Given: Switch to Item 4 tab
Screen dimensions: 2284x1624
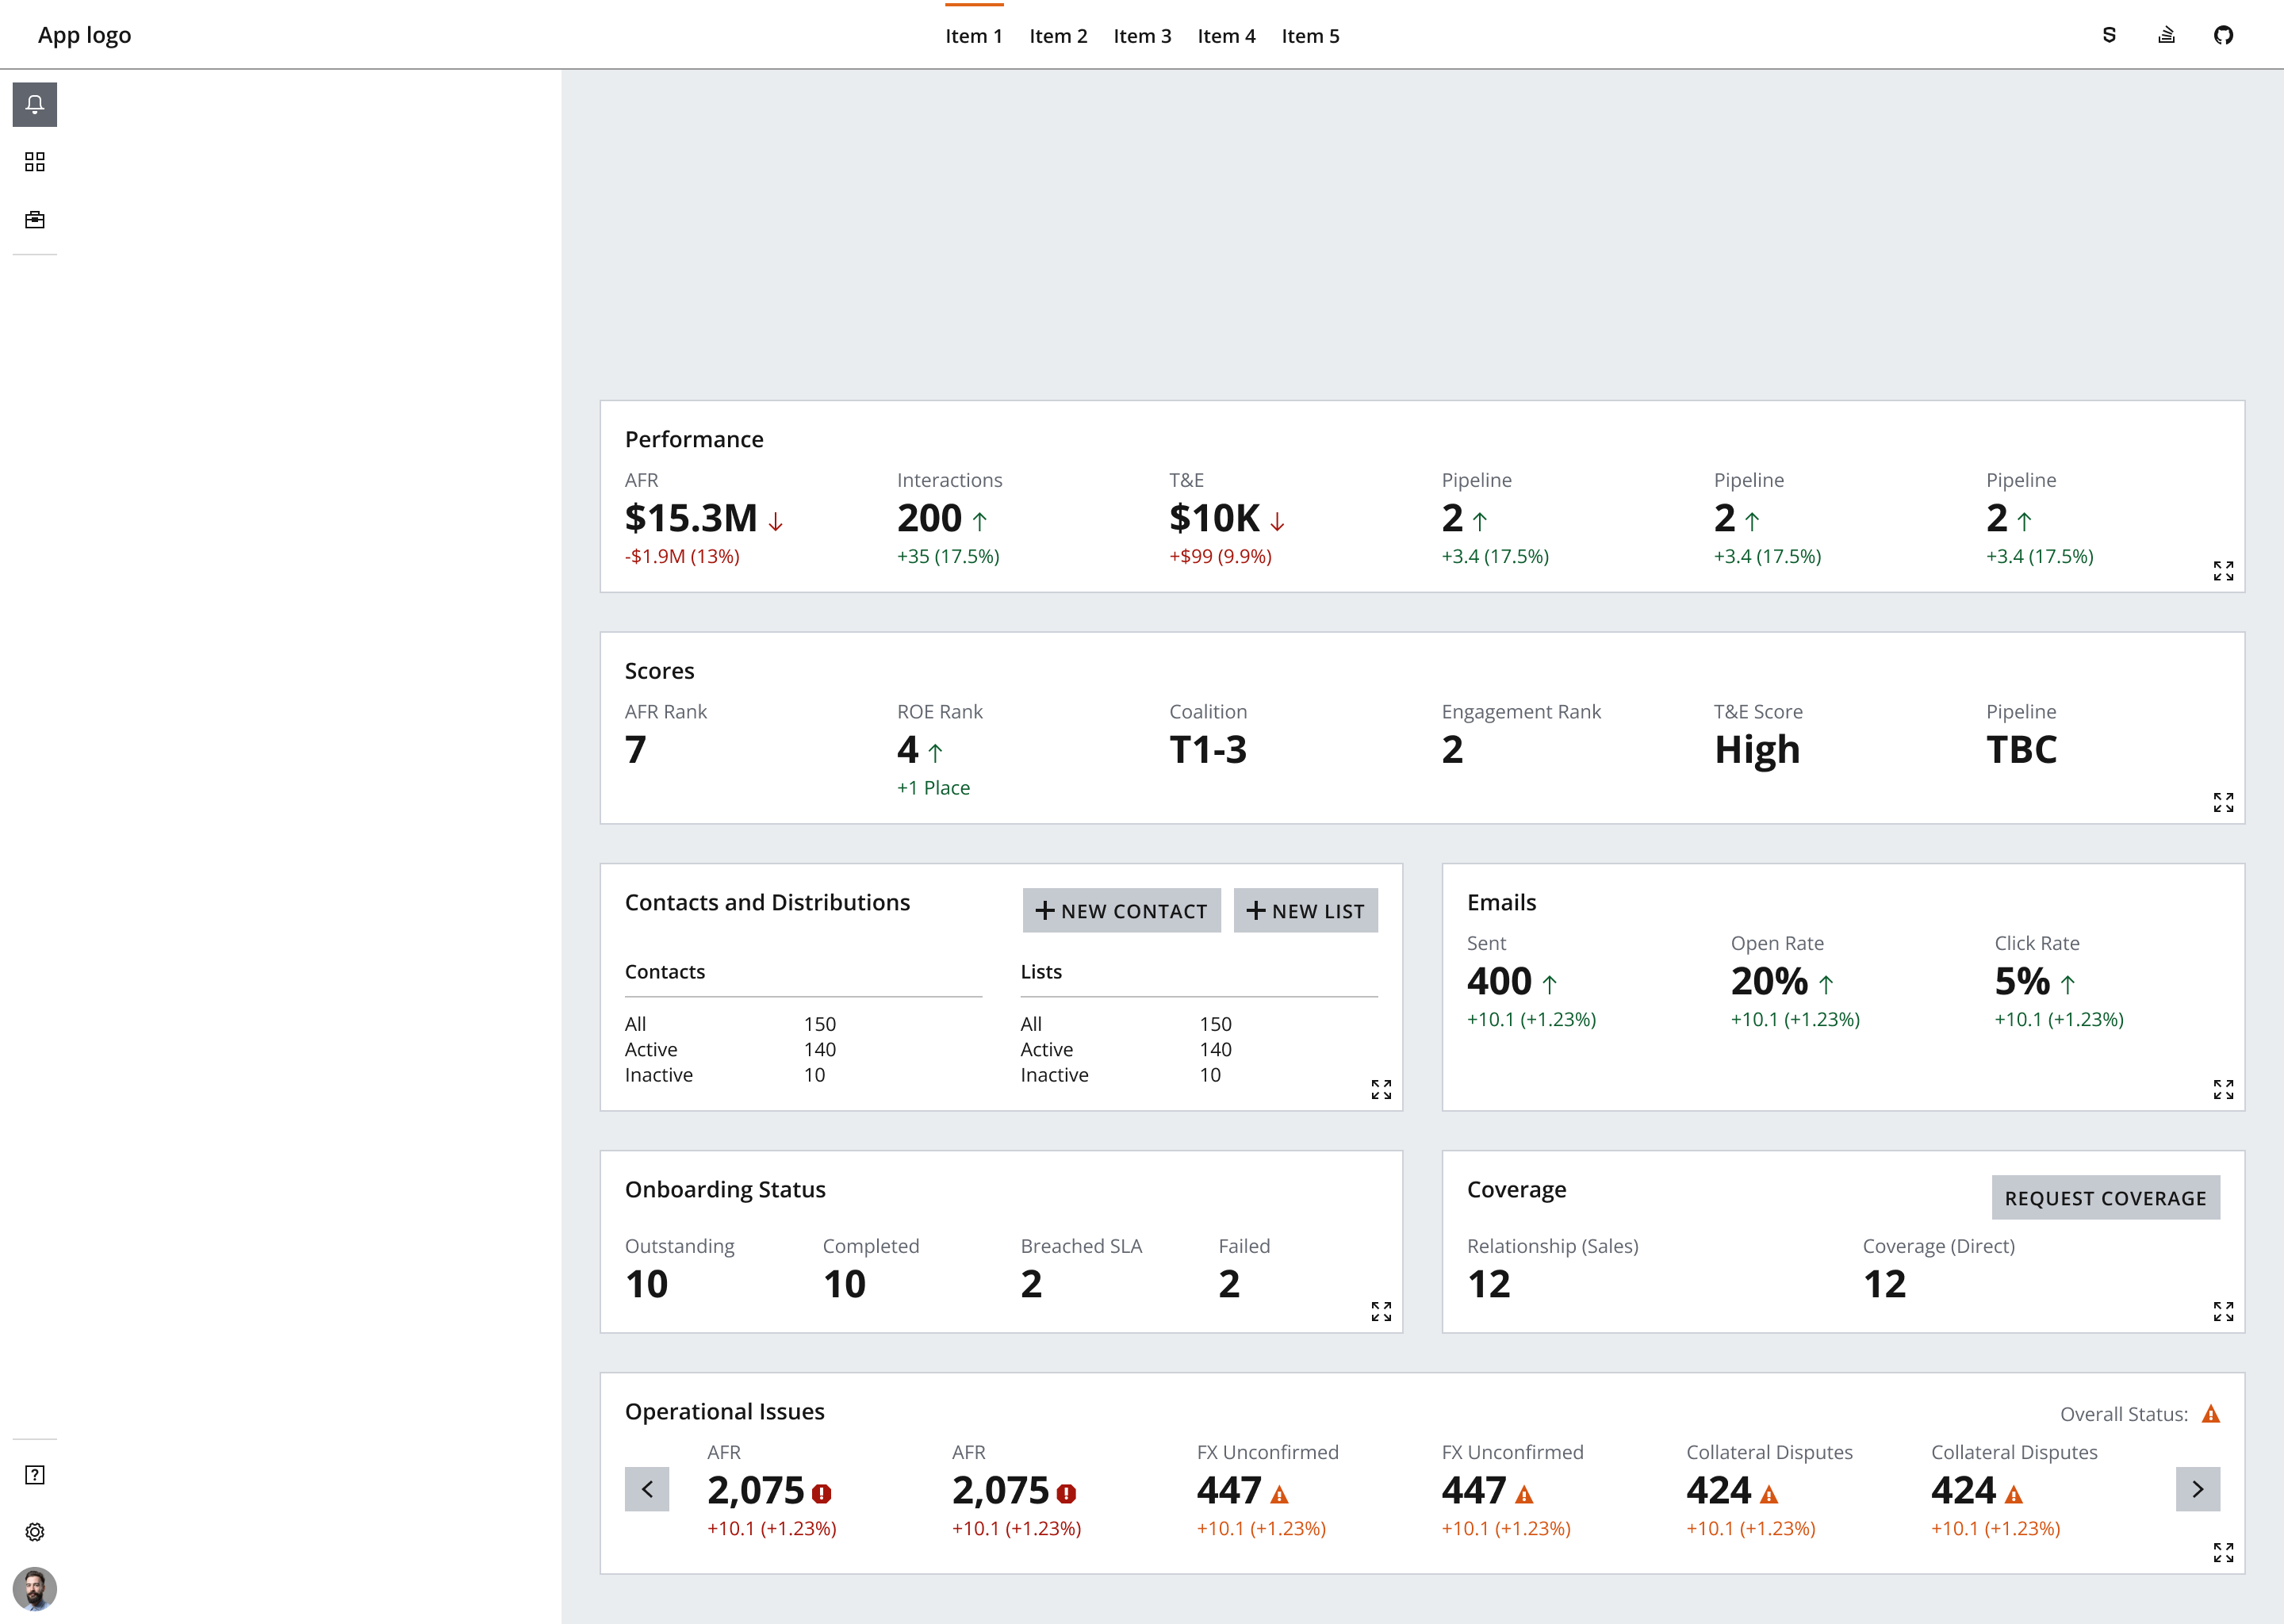Looking at the screenshot, I should (x=1226, y=37).
